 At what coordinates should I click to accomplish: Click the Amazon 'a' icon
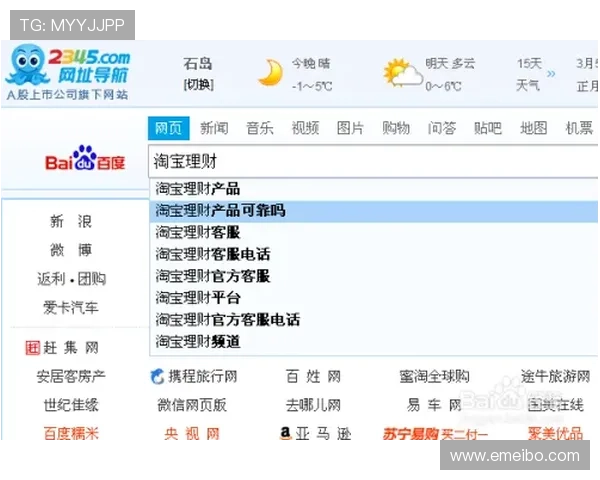[x=285, y=433]
